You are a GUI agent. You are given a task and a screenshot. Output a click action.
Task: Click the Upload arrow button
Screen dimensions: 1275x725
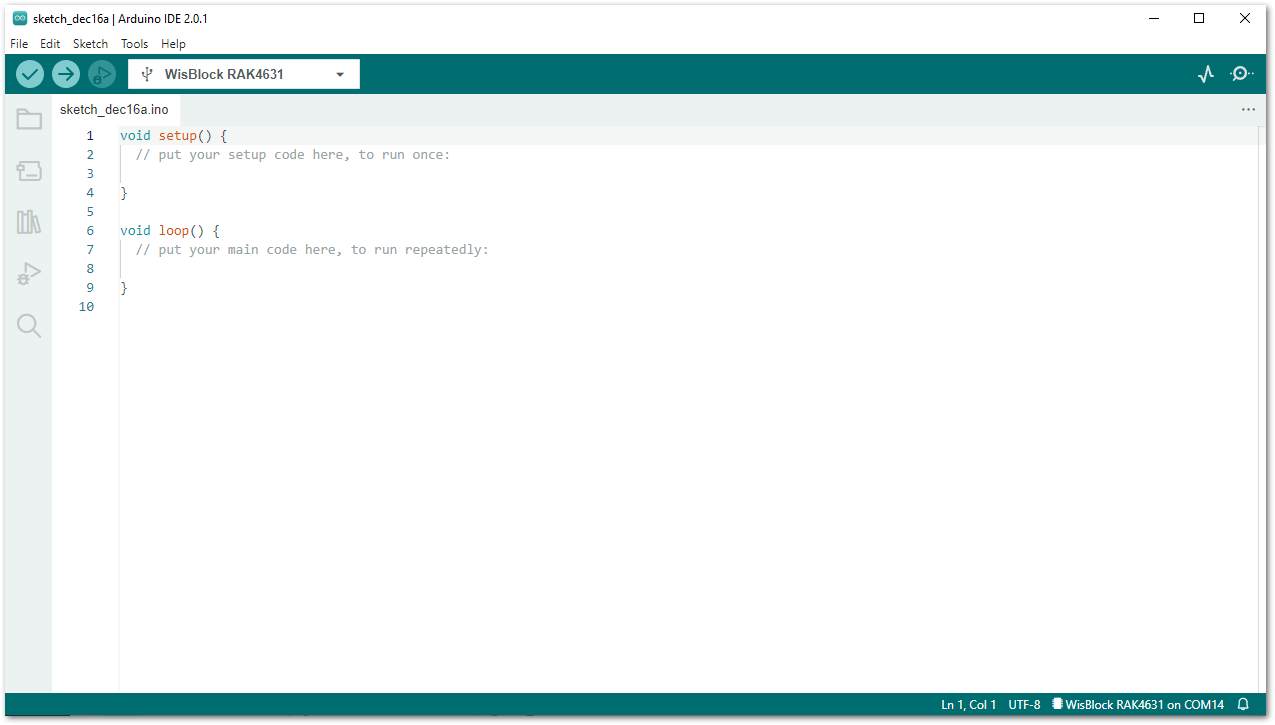point(66,74)
